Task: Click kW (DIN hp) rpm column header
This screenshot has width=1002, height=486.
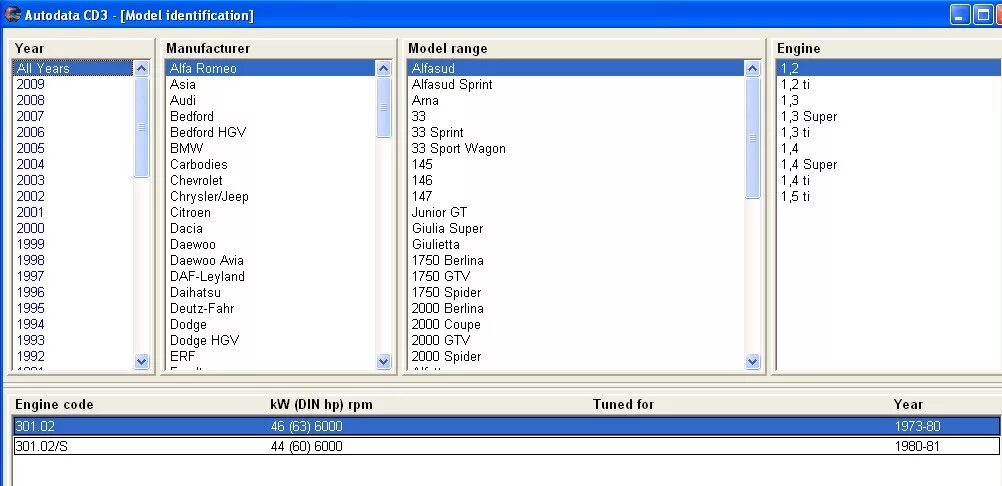Action: (x=321, y=404)
